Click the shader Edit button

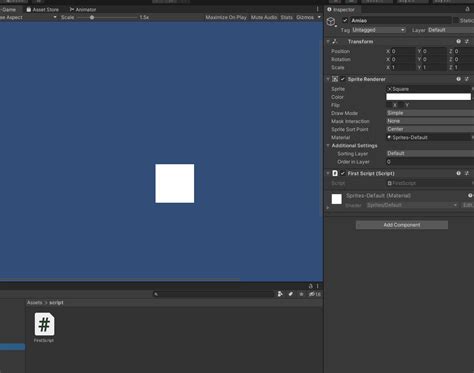pyautogui.click(x=468, y=205)
